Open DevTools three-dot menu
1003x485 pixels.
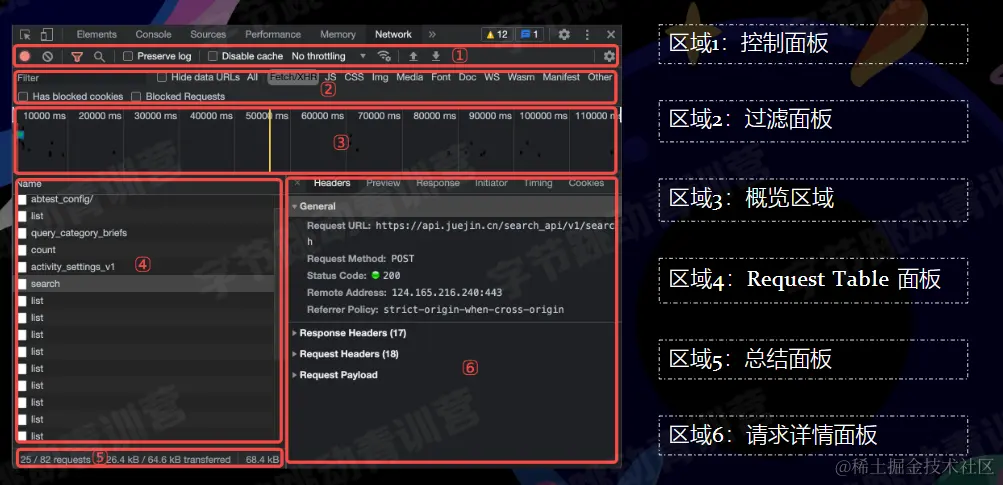click(587, 35)
